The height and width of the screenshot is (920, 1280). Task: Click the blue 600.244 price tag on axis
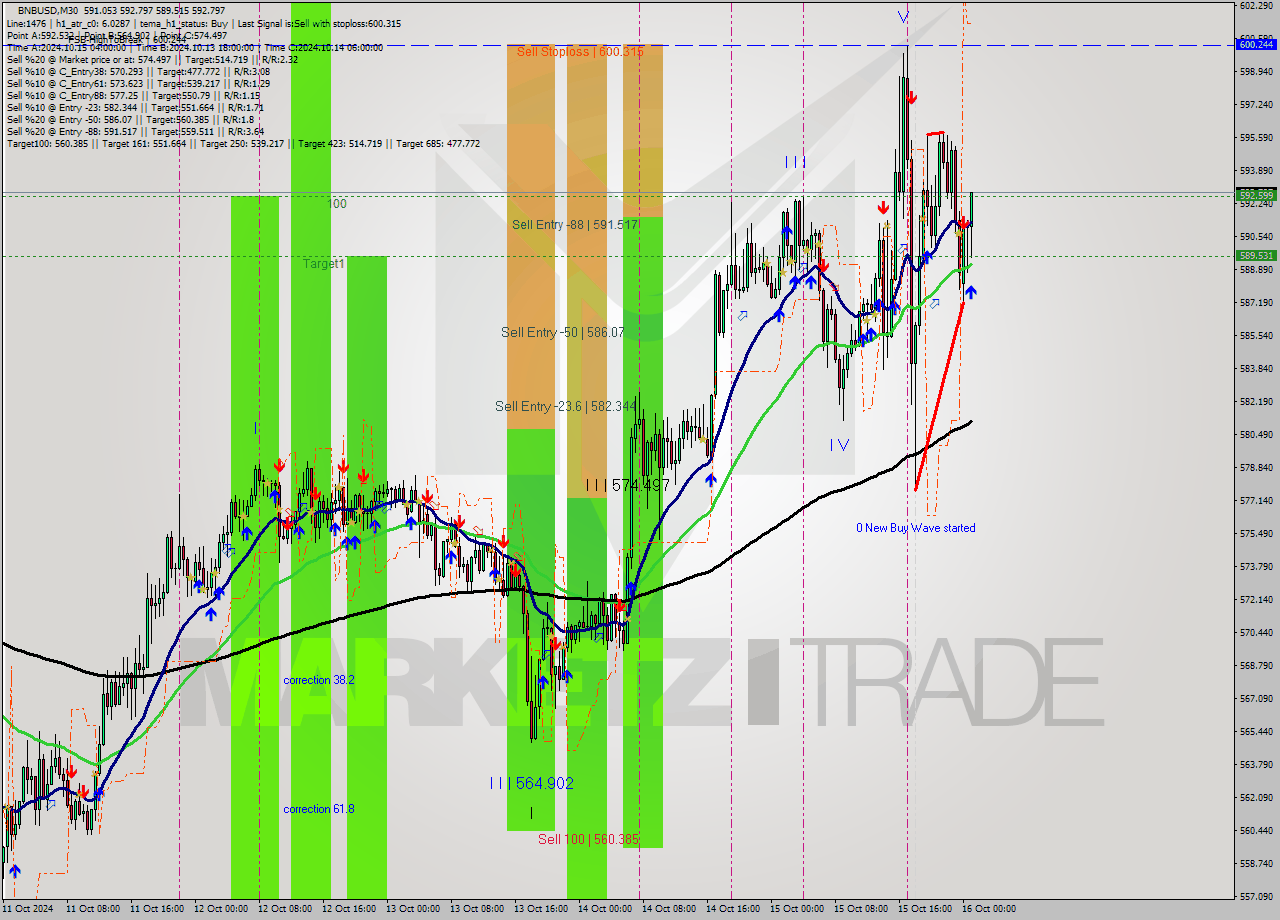pyautogui.click(x=1256, y=44)
